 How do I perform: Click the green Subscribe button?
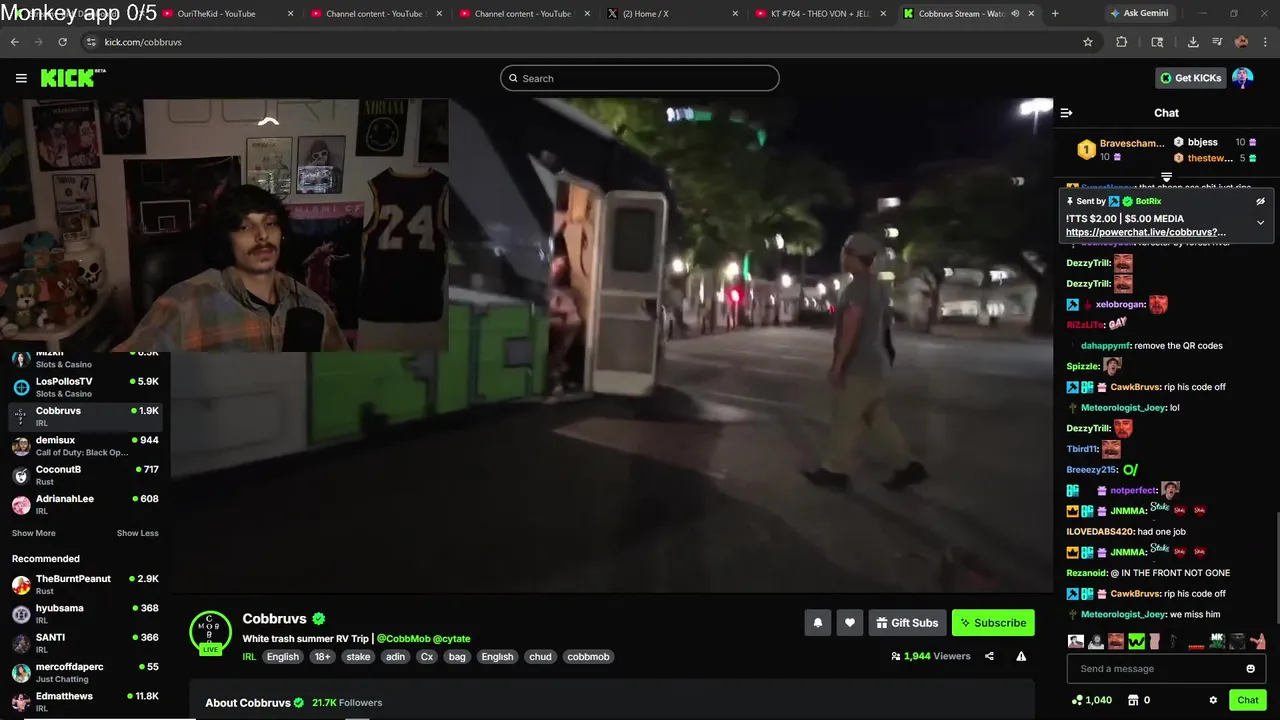[993, 623]
